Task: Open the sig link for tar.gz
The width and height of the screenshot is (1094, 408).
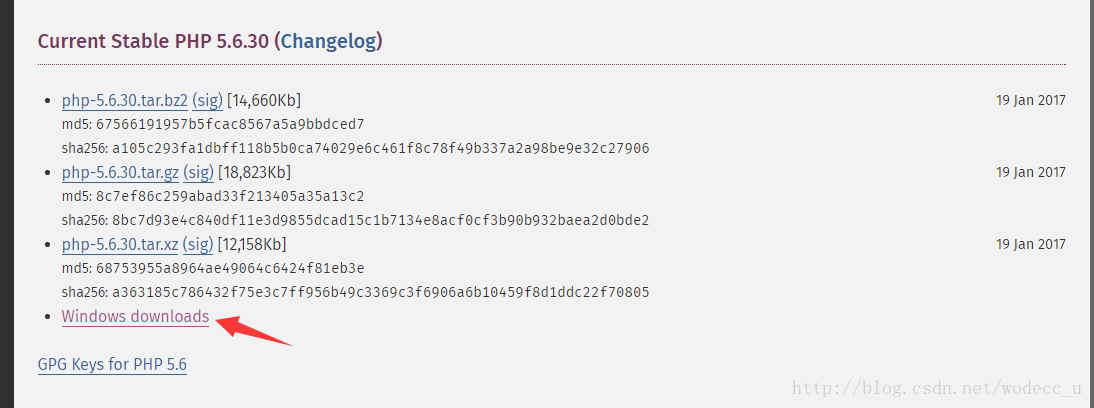Action: (200, 172)
